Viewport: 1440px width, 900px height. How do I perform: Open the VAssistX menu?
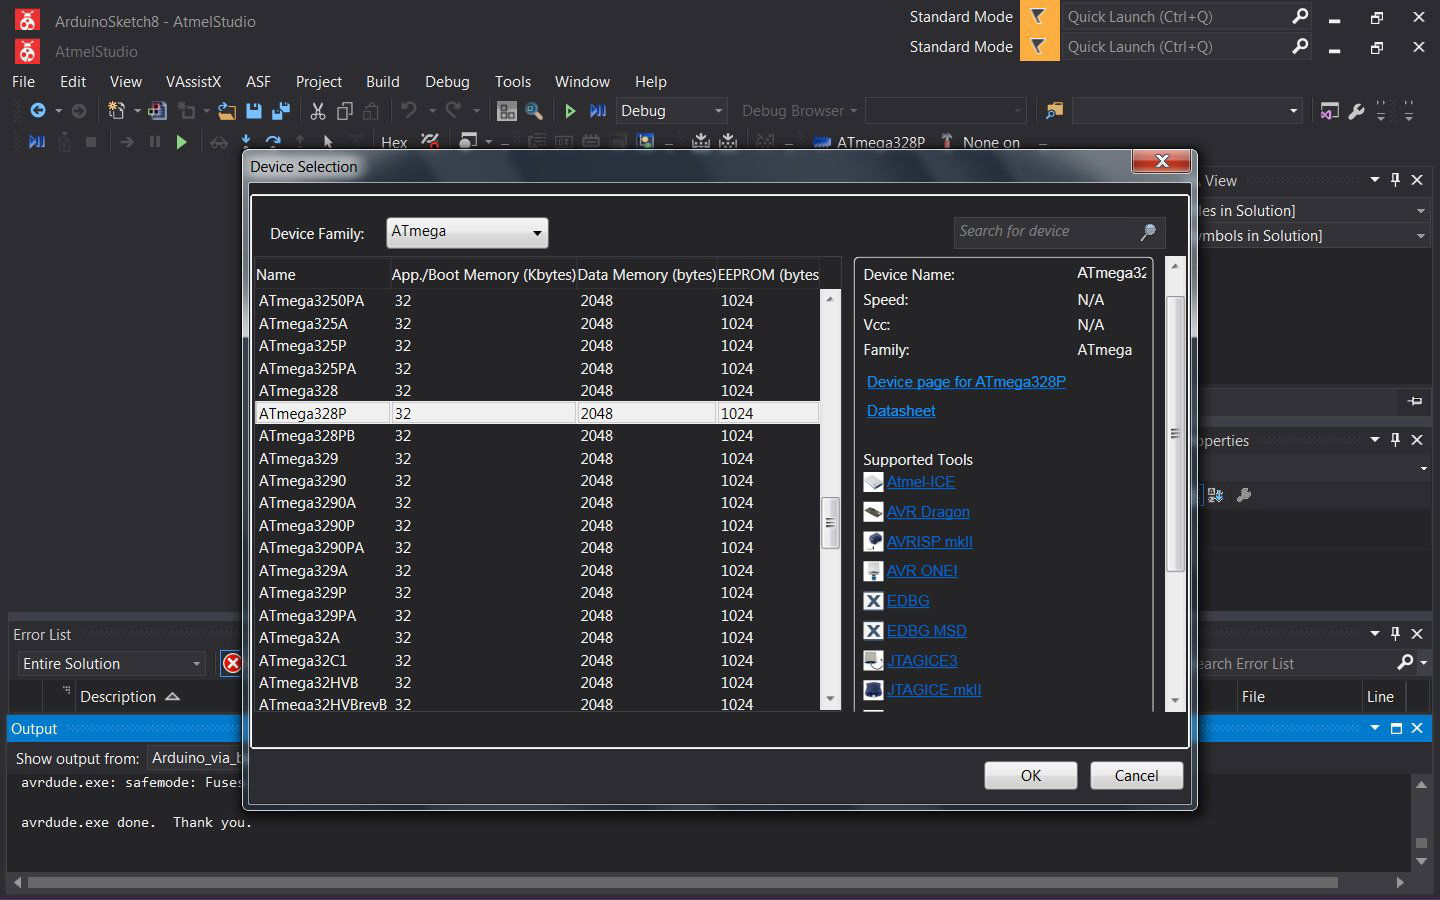193,82
